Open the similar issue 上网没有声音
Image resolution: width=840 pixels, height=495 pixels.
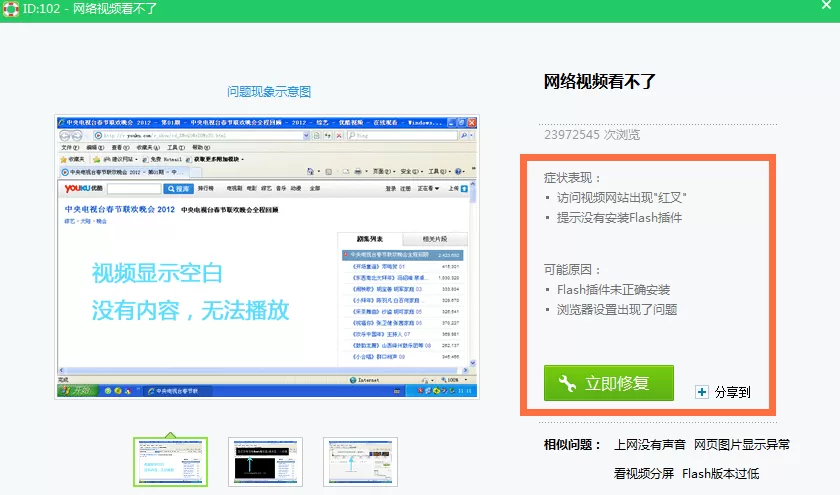pos(650,445)
